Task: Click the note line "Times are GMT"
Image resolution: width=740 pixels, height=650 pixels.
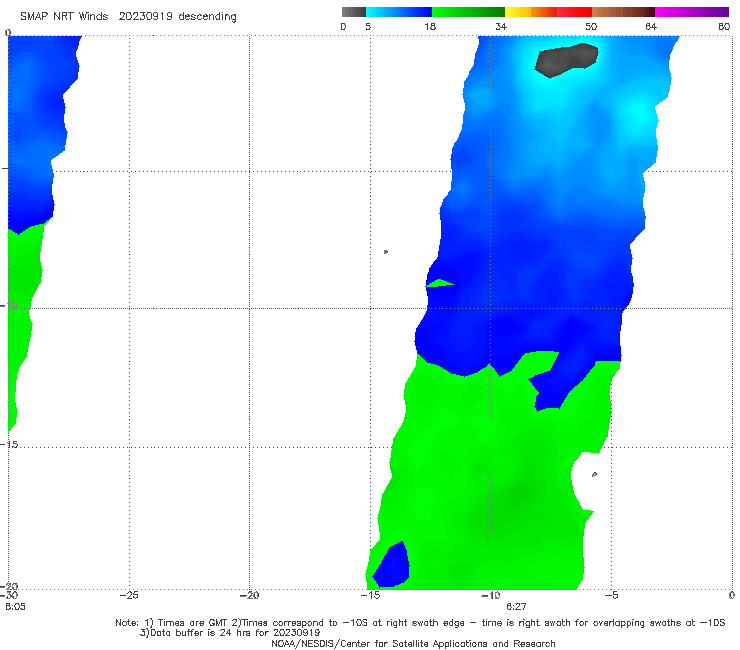Action: click(193, 623)
